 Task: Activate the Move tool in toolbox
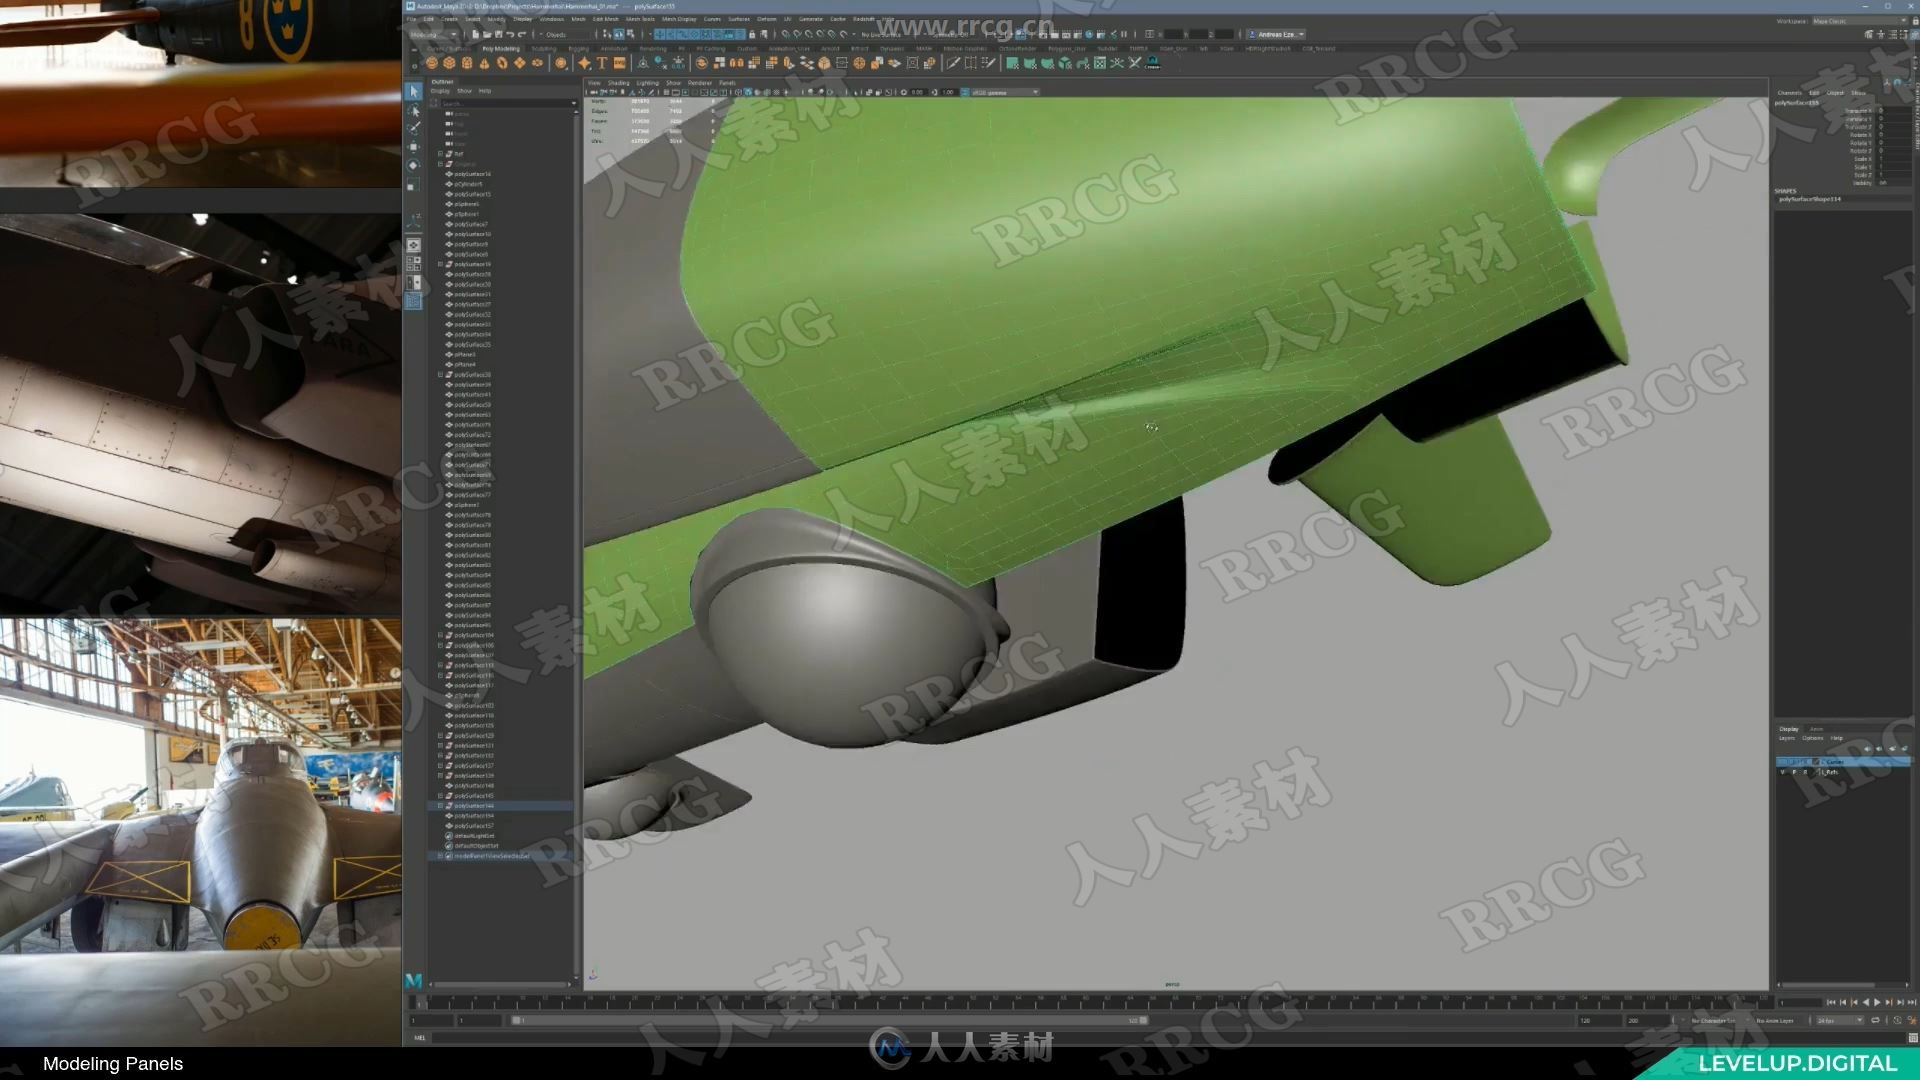[414, 147]
